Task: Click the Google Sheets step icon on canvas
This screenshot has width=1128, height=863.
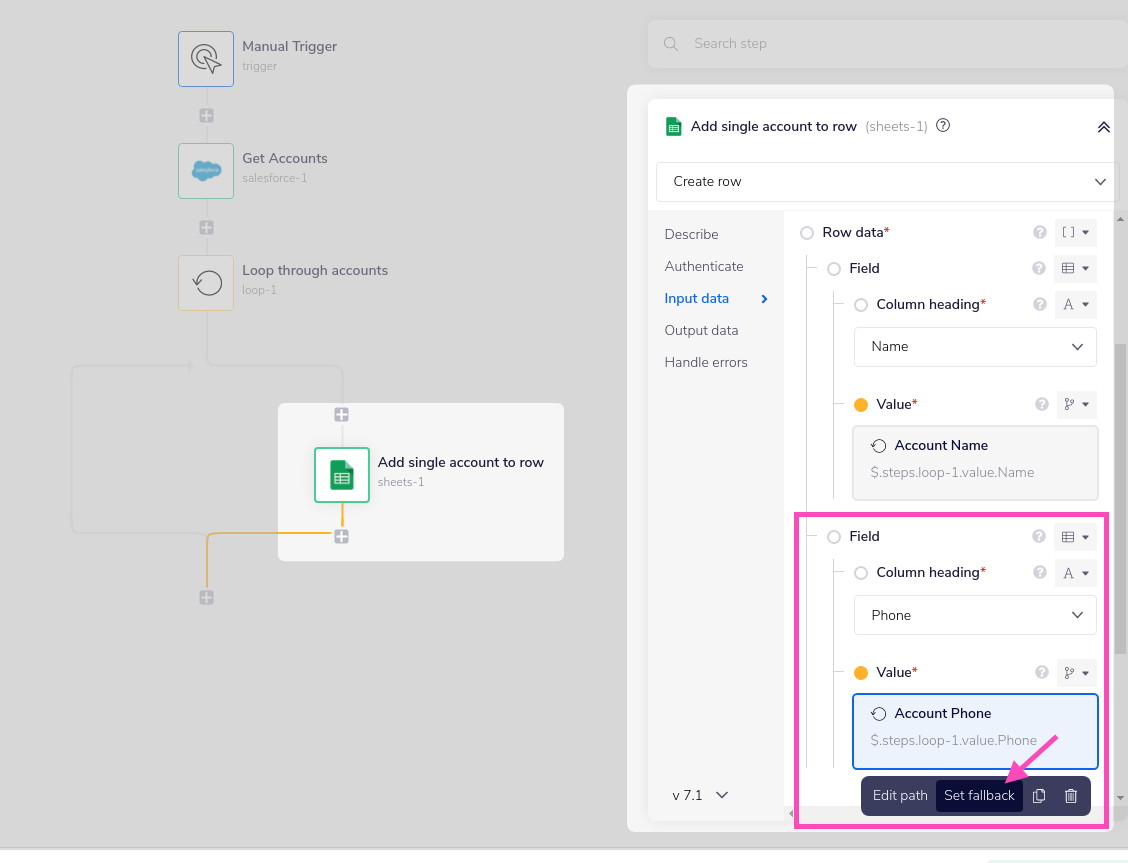Action: [x=342, y=474]
